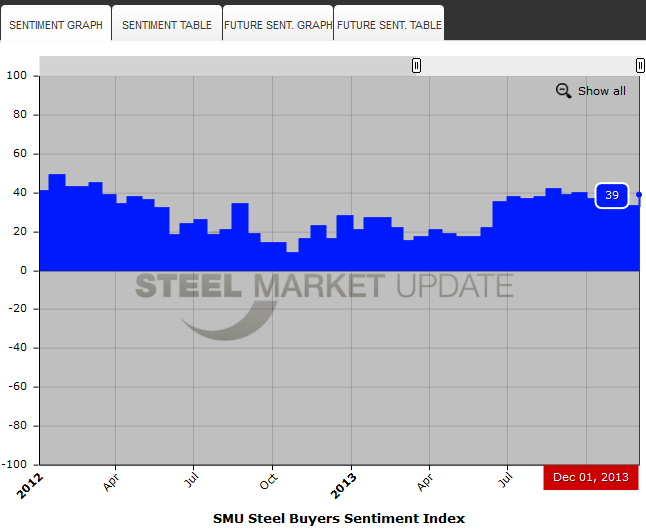Grab the left scrollbar grip handle
This screenshot has width=646, height=529.
(417, 66)
